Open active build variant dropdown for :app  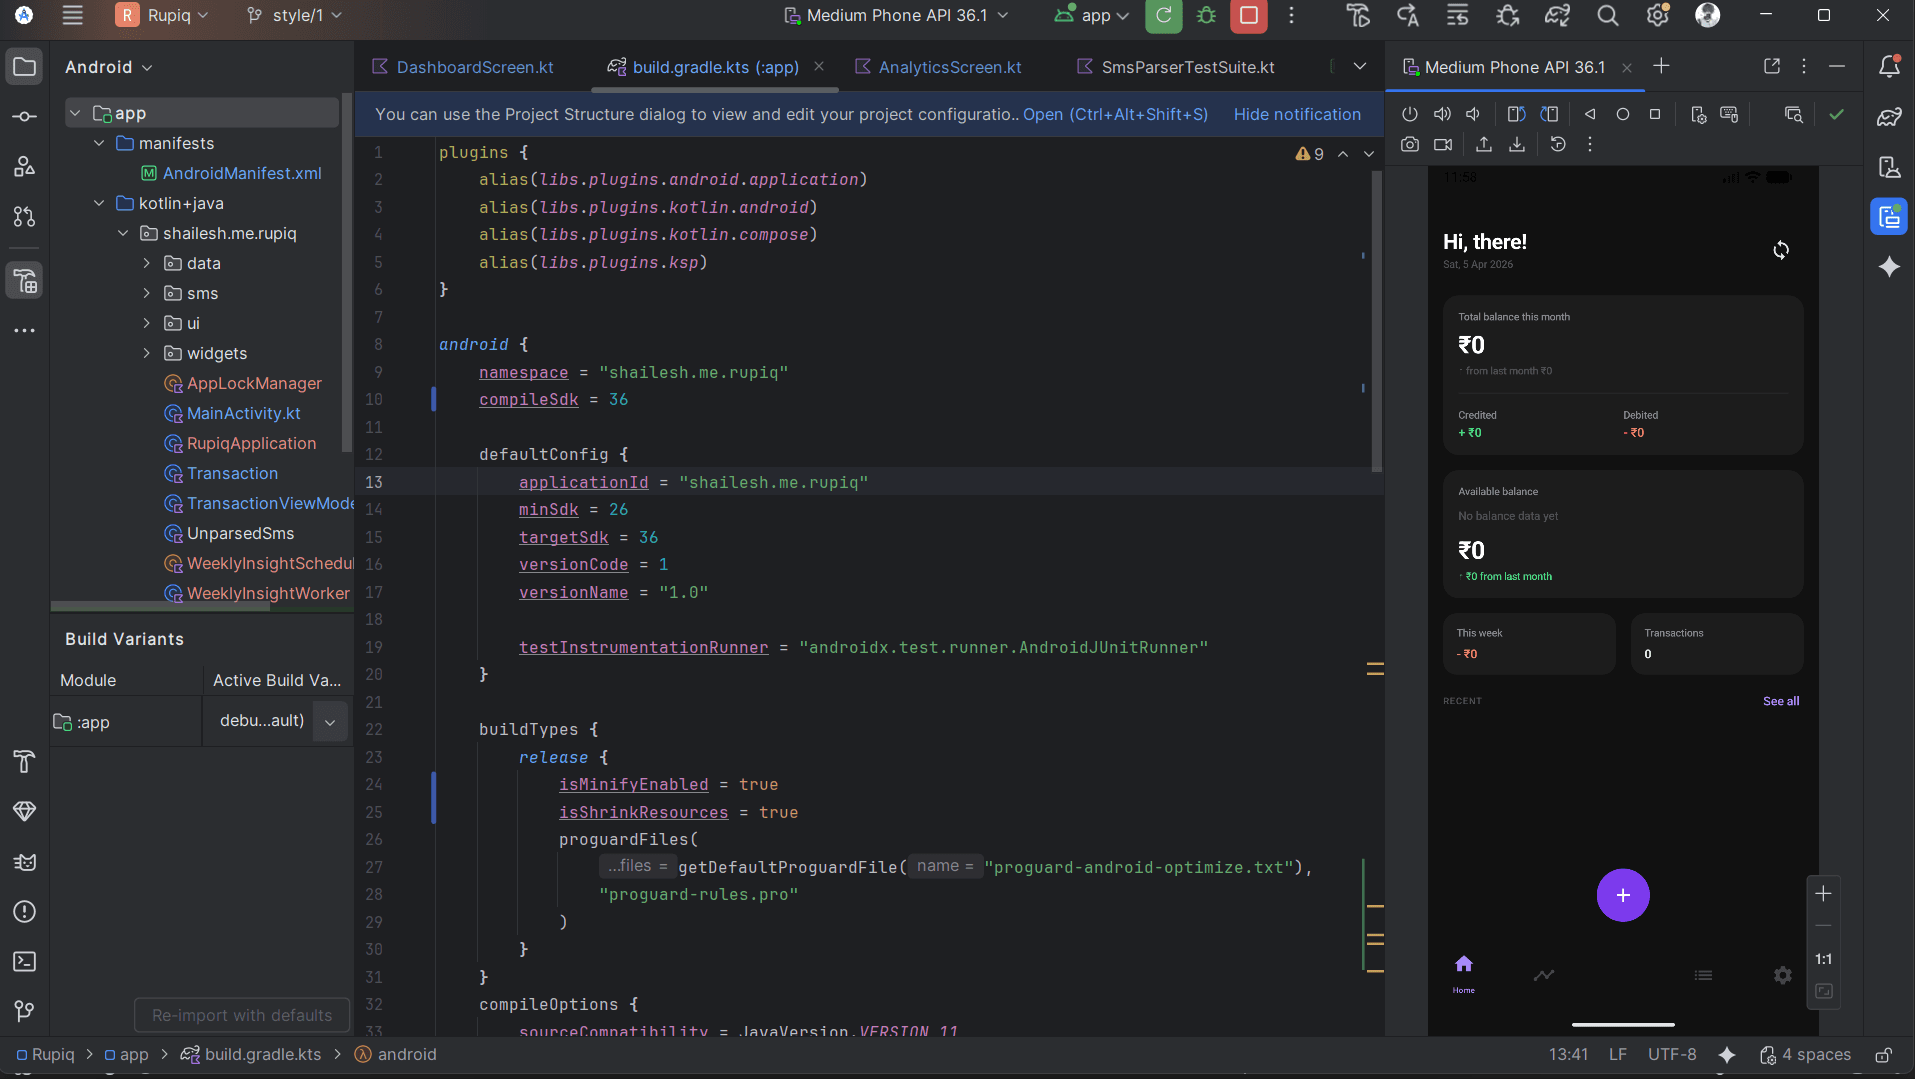click(x=330, y=722)
